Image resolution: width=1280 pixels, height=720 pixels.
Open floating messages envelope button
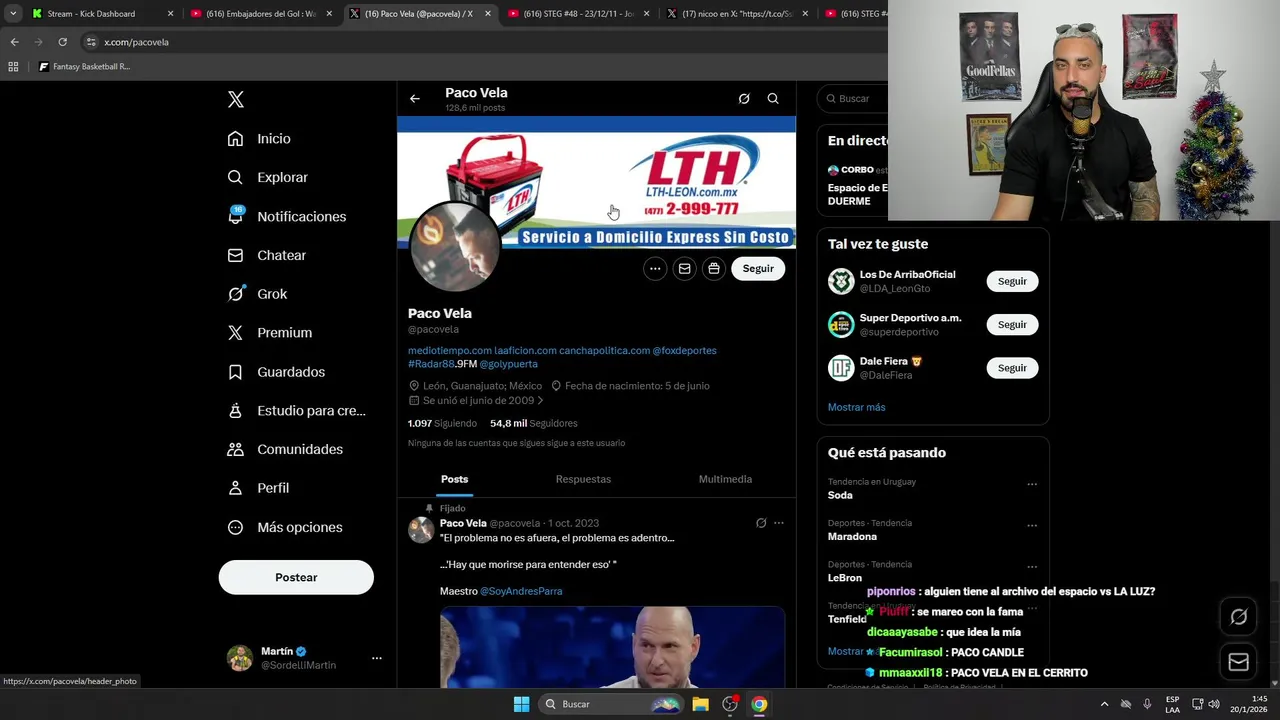coord(1239,662)
